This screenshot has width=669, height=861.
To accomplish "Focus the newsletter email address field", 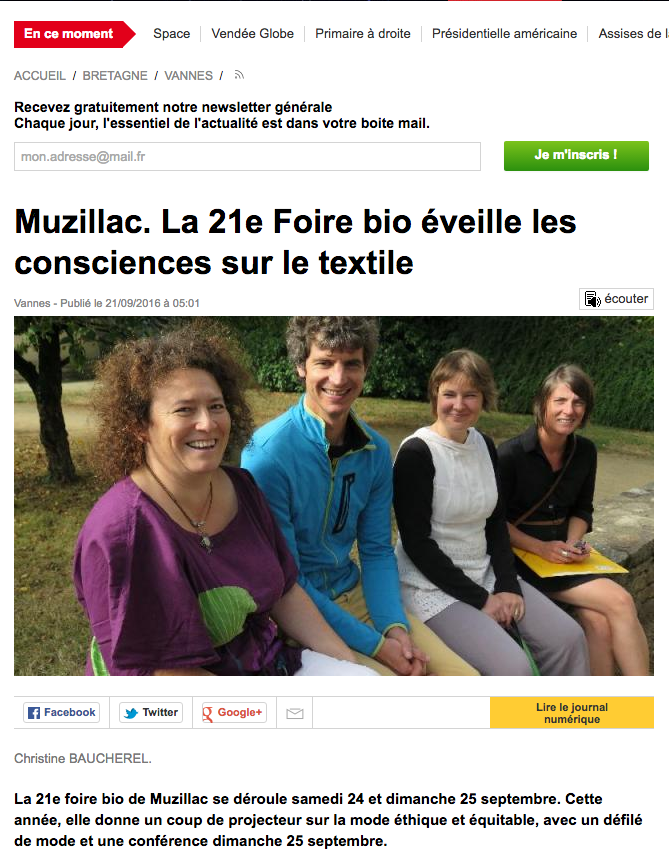I will click(x=247, y=156).
